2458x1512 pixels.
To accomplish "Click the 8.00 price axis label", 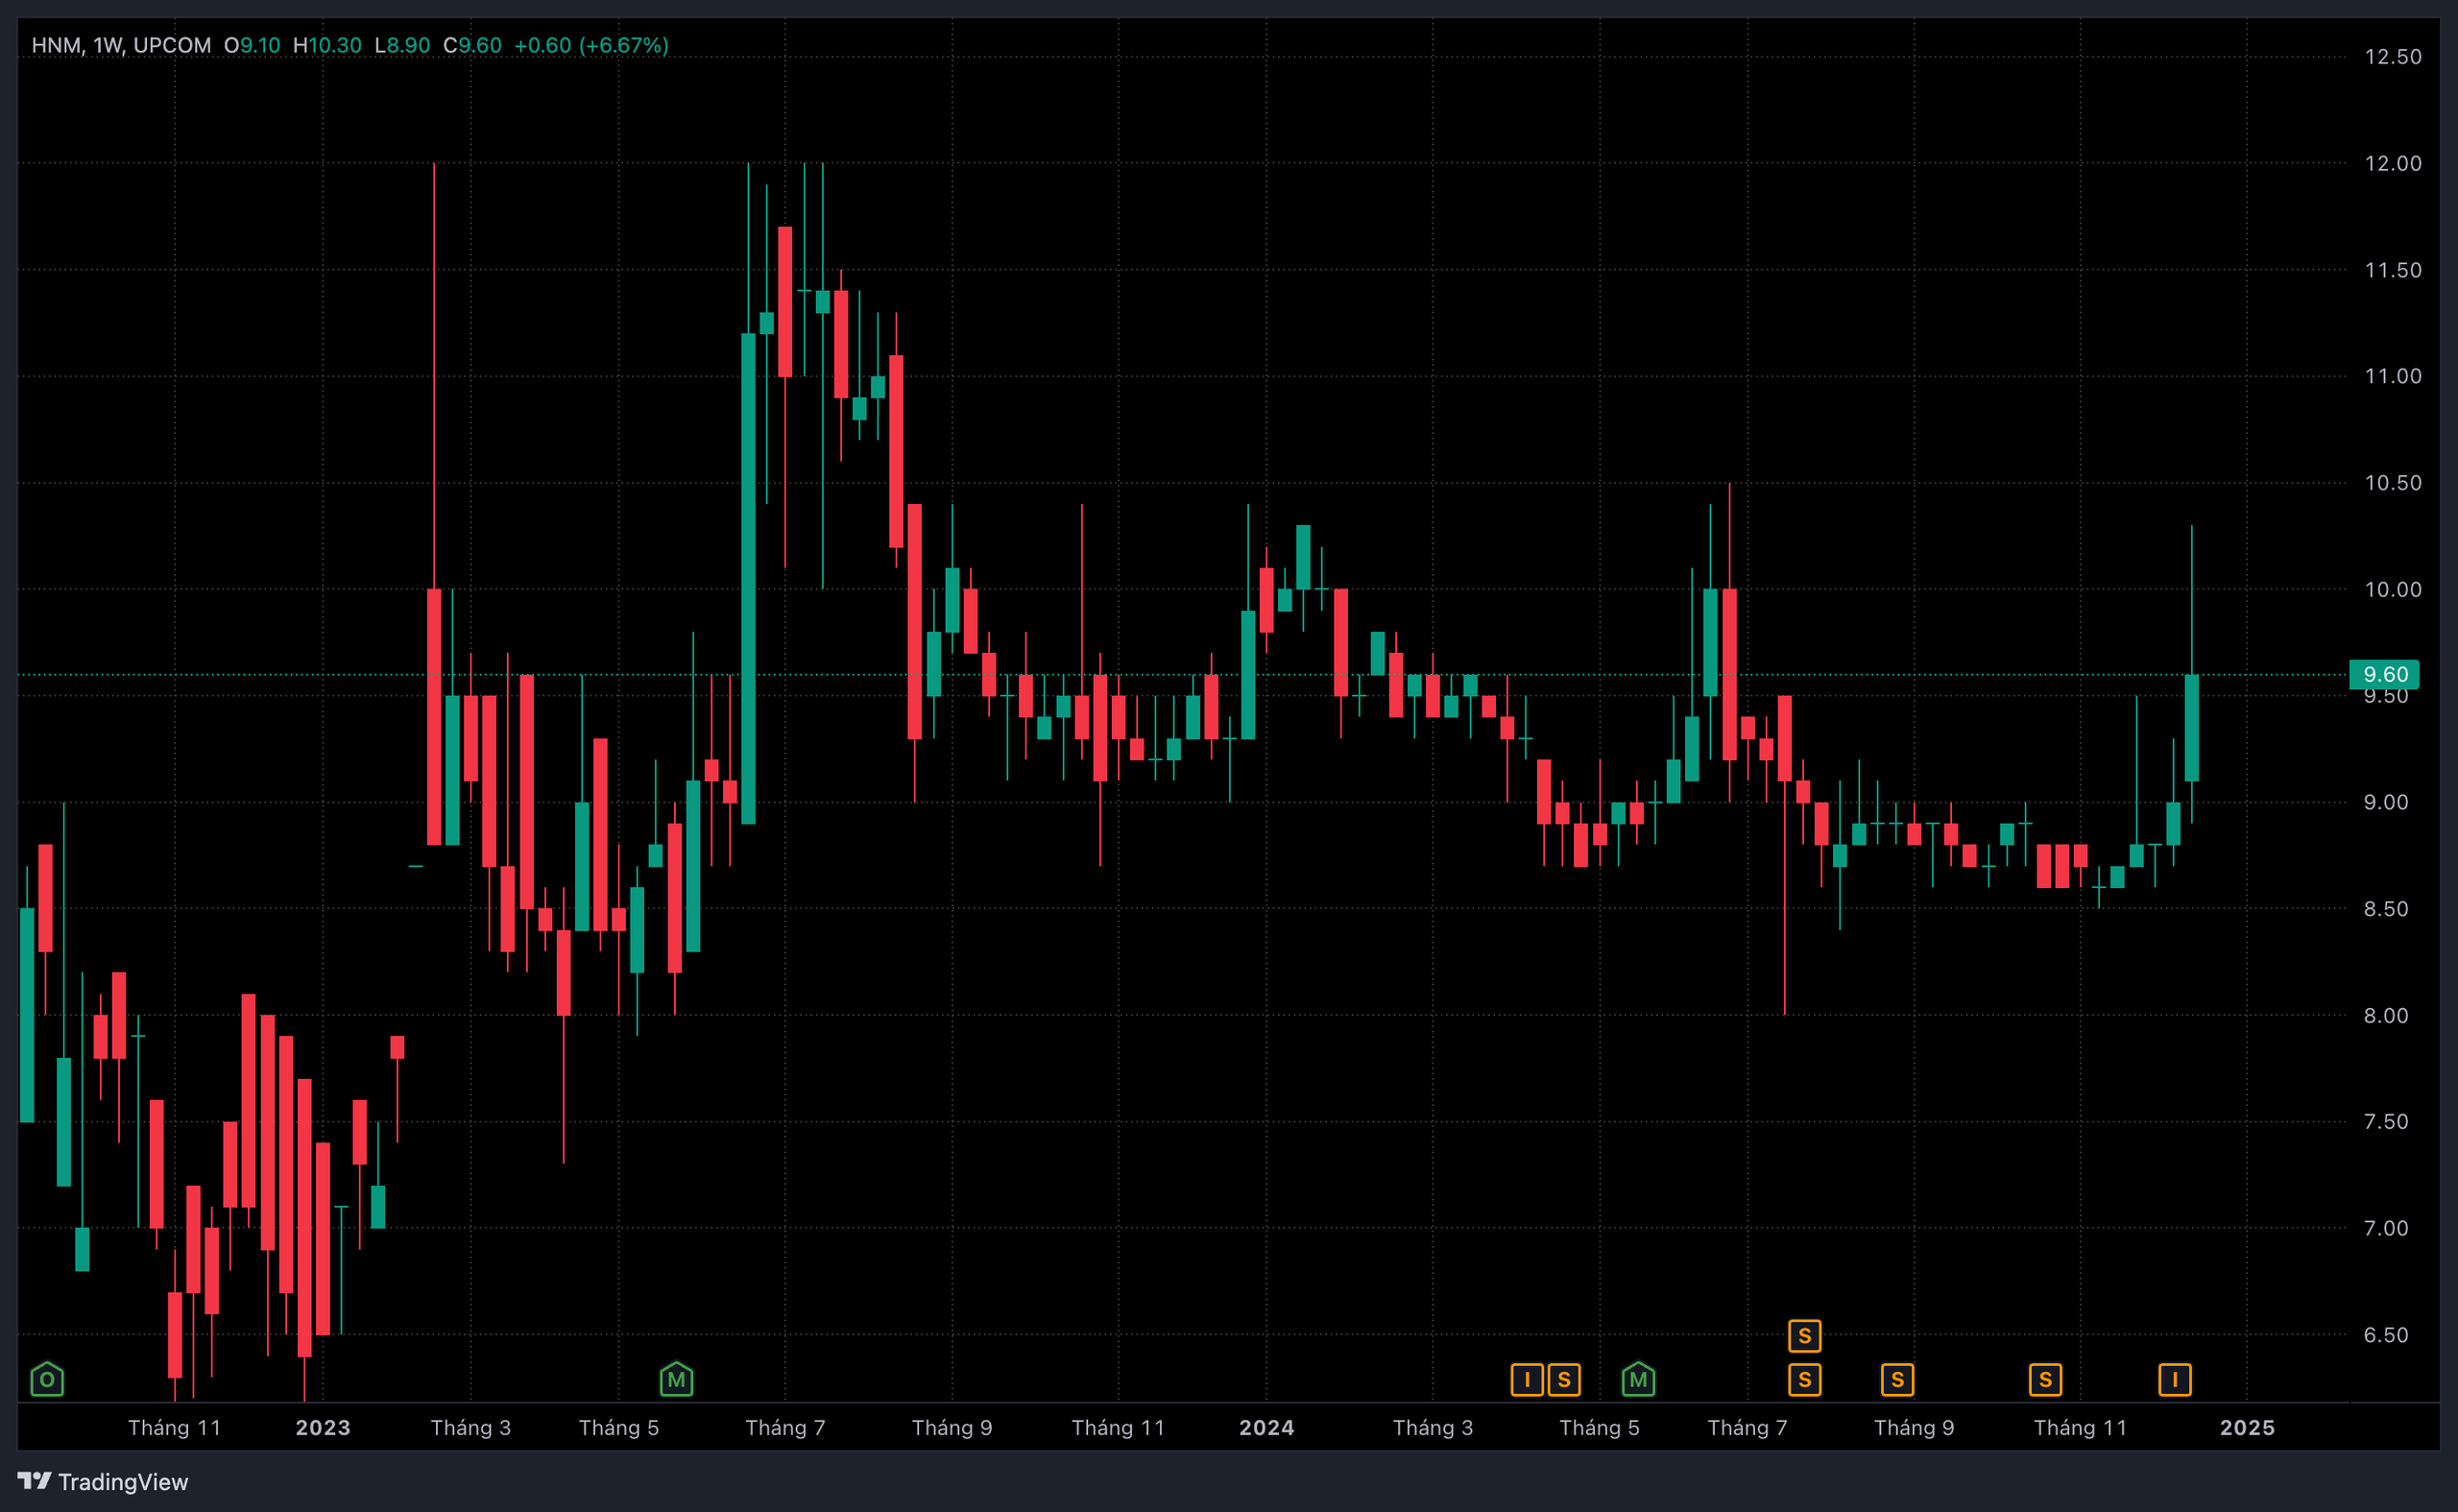I will click(x=2386, y=1016).
